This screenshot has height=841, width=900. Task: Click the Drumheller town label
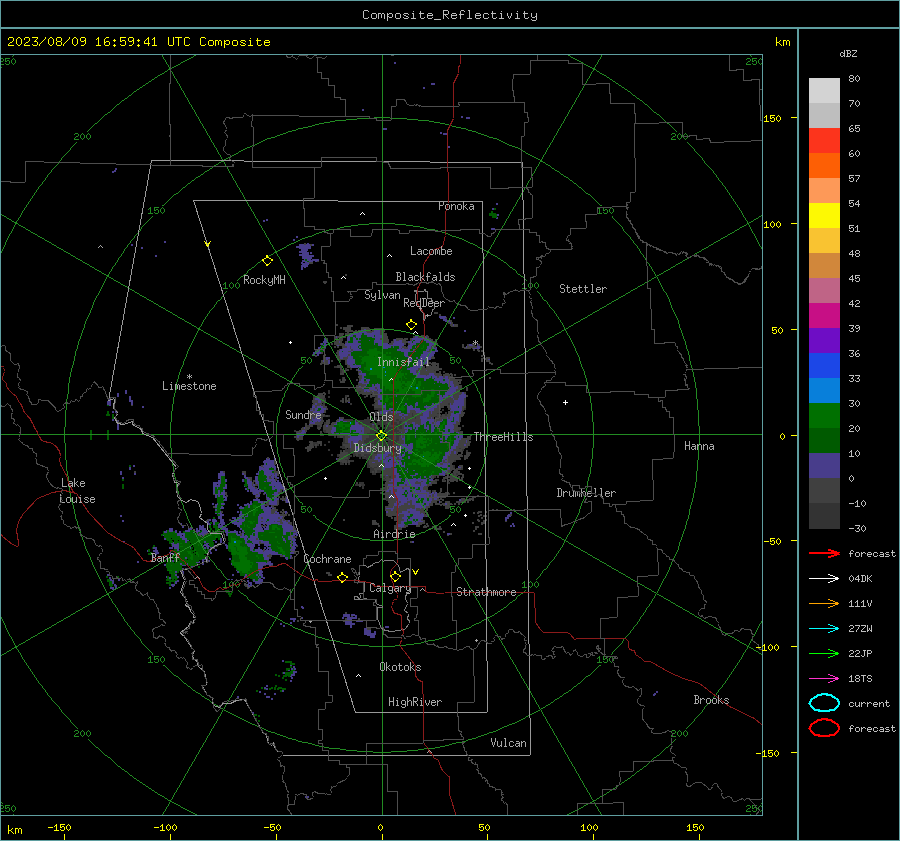coord(586,493)
